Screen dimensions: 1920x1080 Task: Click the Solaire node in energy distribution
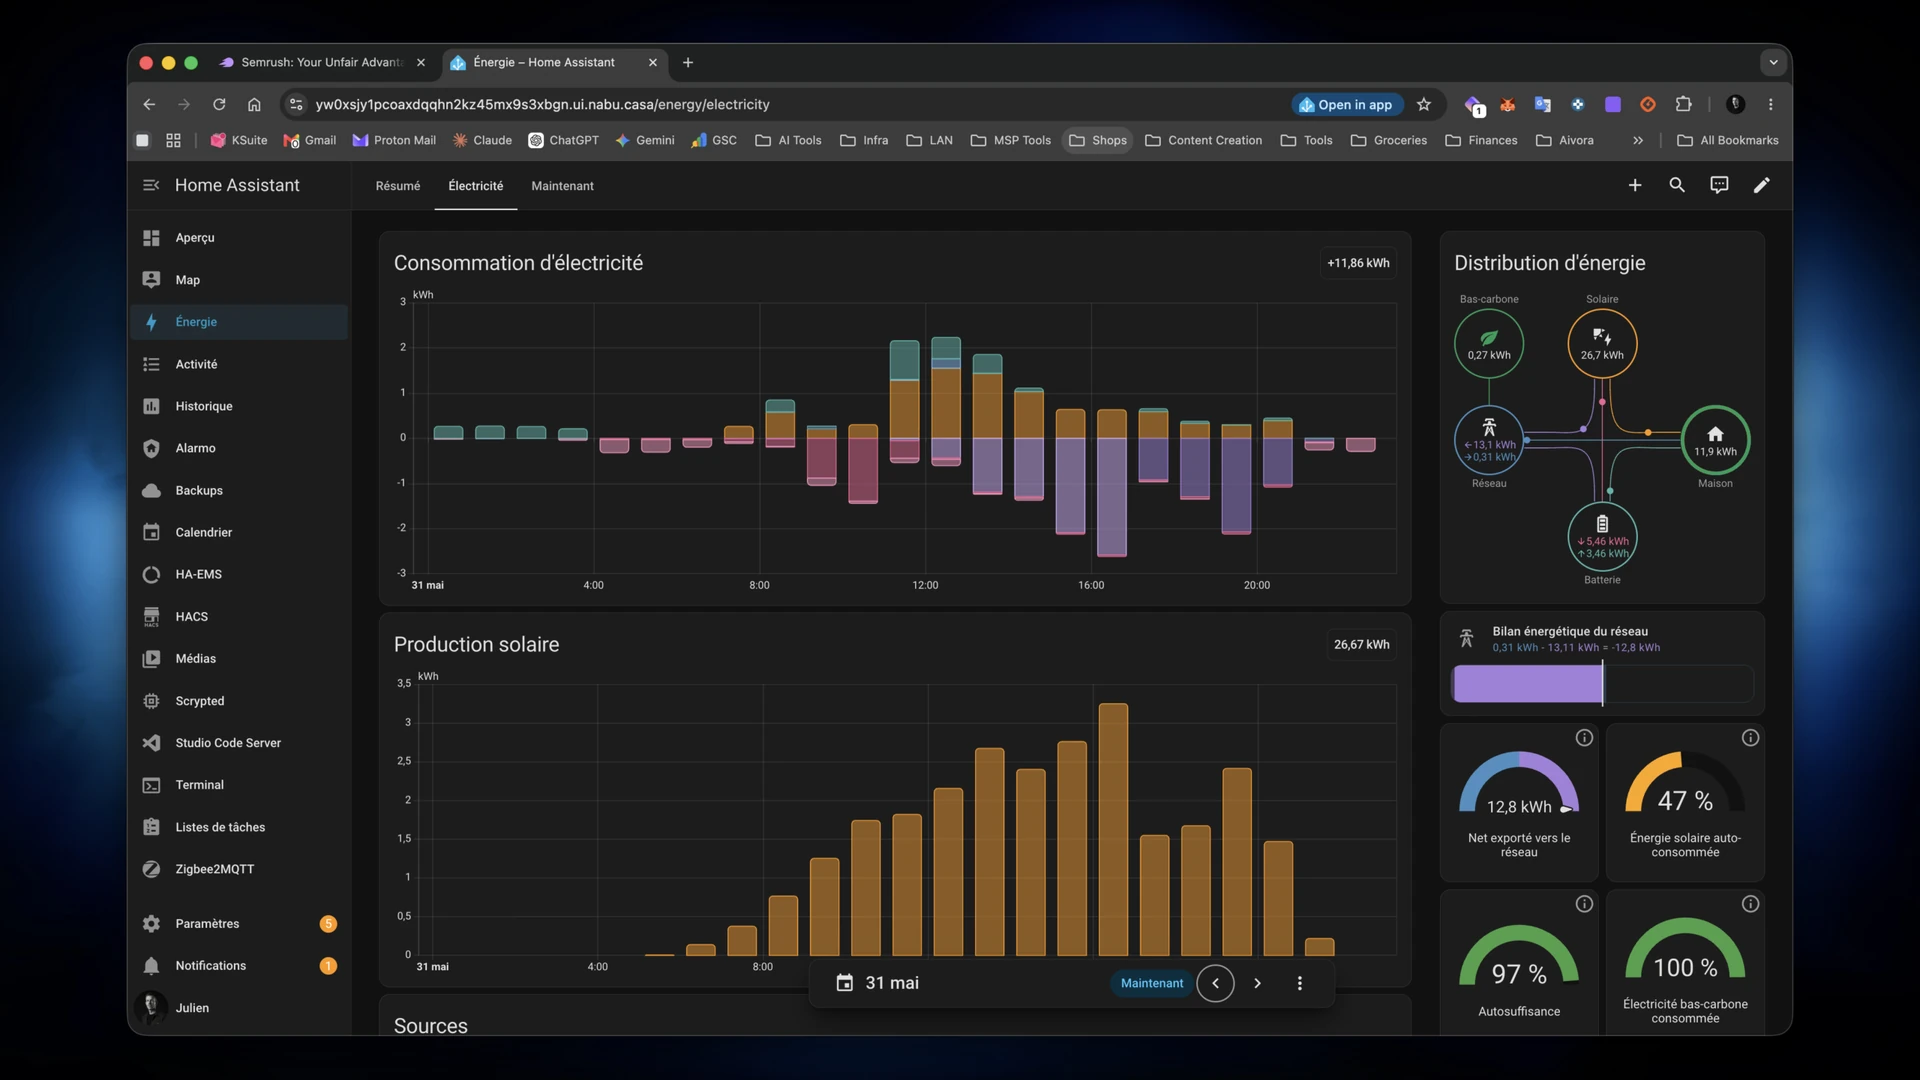(1602, 343)
